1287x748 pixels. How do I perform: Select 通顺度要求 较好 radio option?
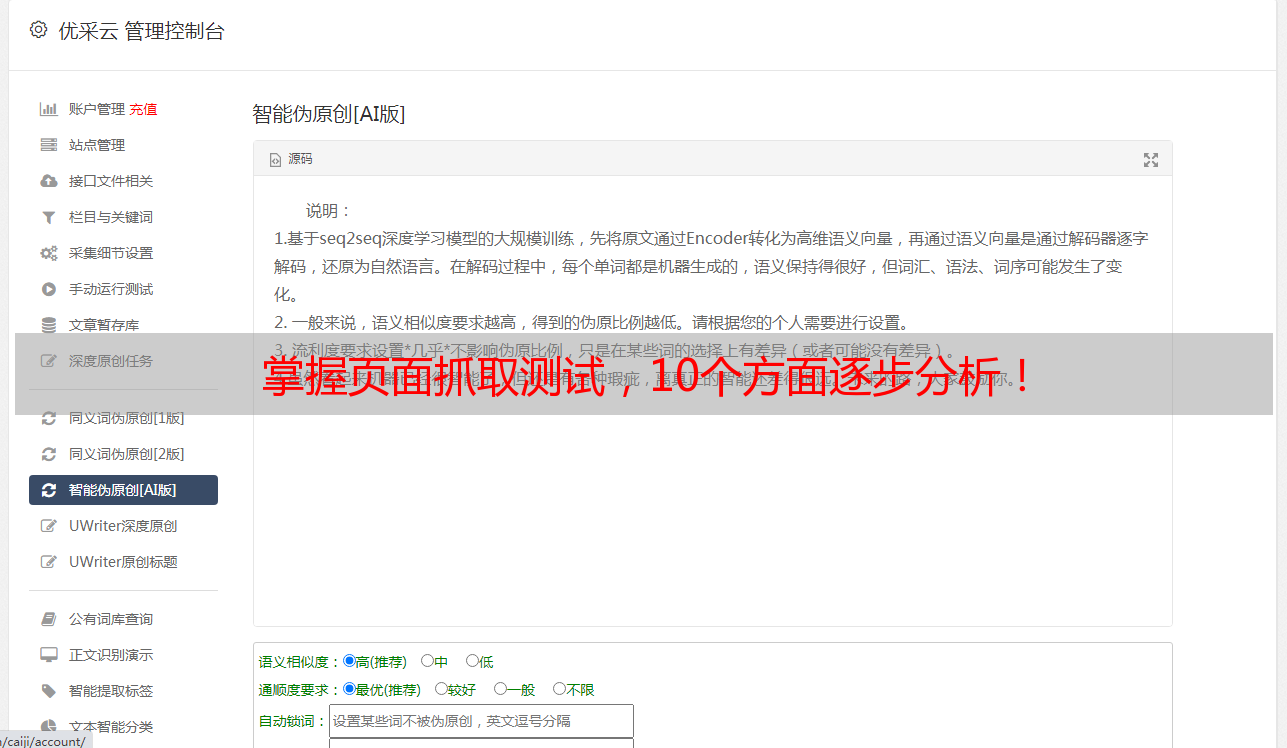point(441,689)
